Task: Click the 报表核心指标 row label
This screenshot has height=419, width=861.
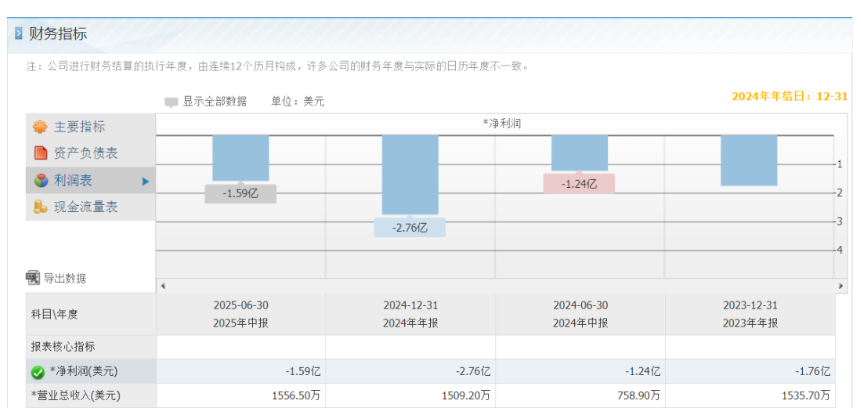Action: [91, 347]
